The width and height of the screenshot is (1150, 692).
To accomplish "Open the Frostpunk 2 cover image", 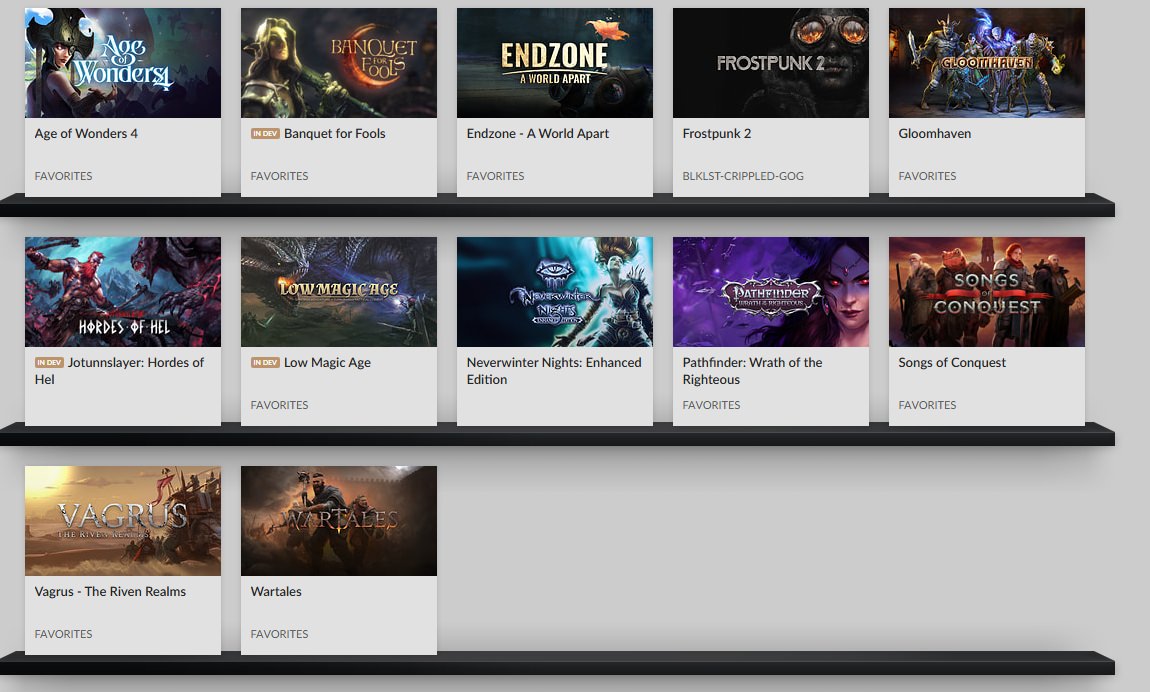I will [771, 63].
